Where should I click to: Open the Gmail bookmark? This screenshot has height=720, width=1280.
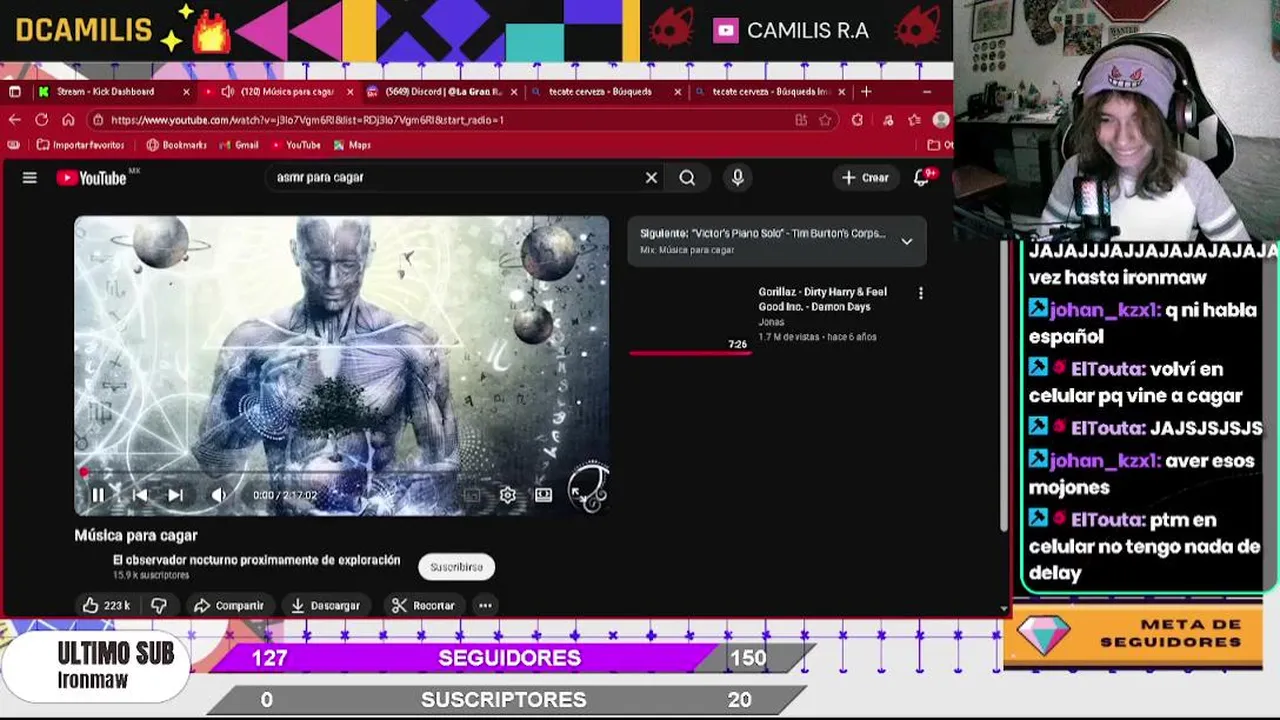tap(238, 145)
